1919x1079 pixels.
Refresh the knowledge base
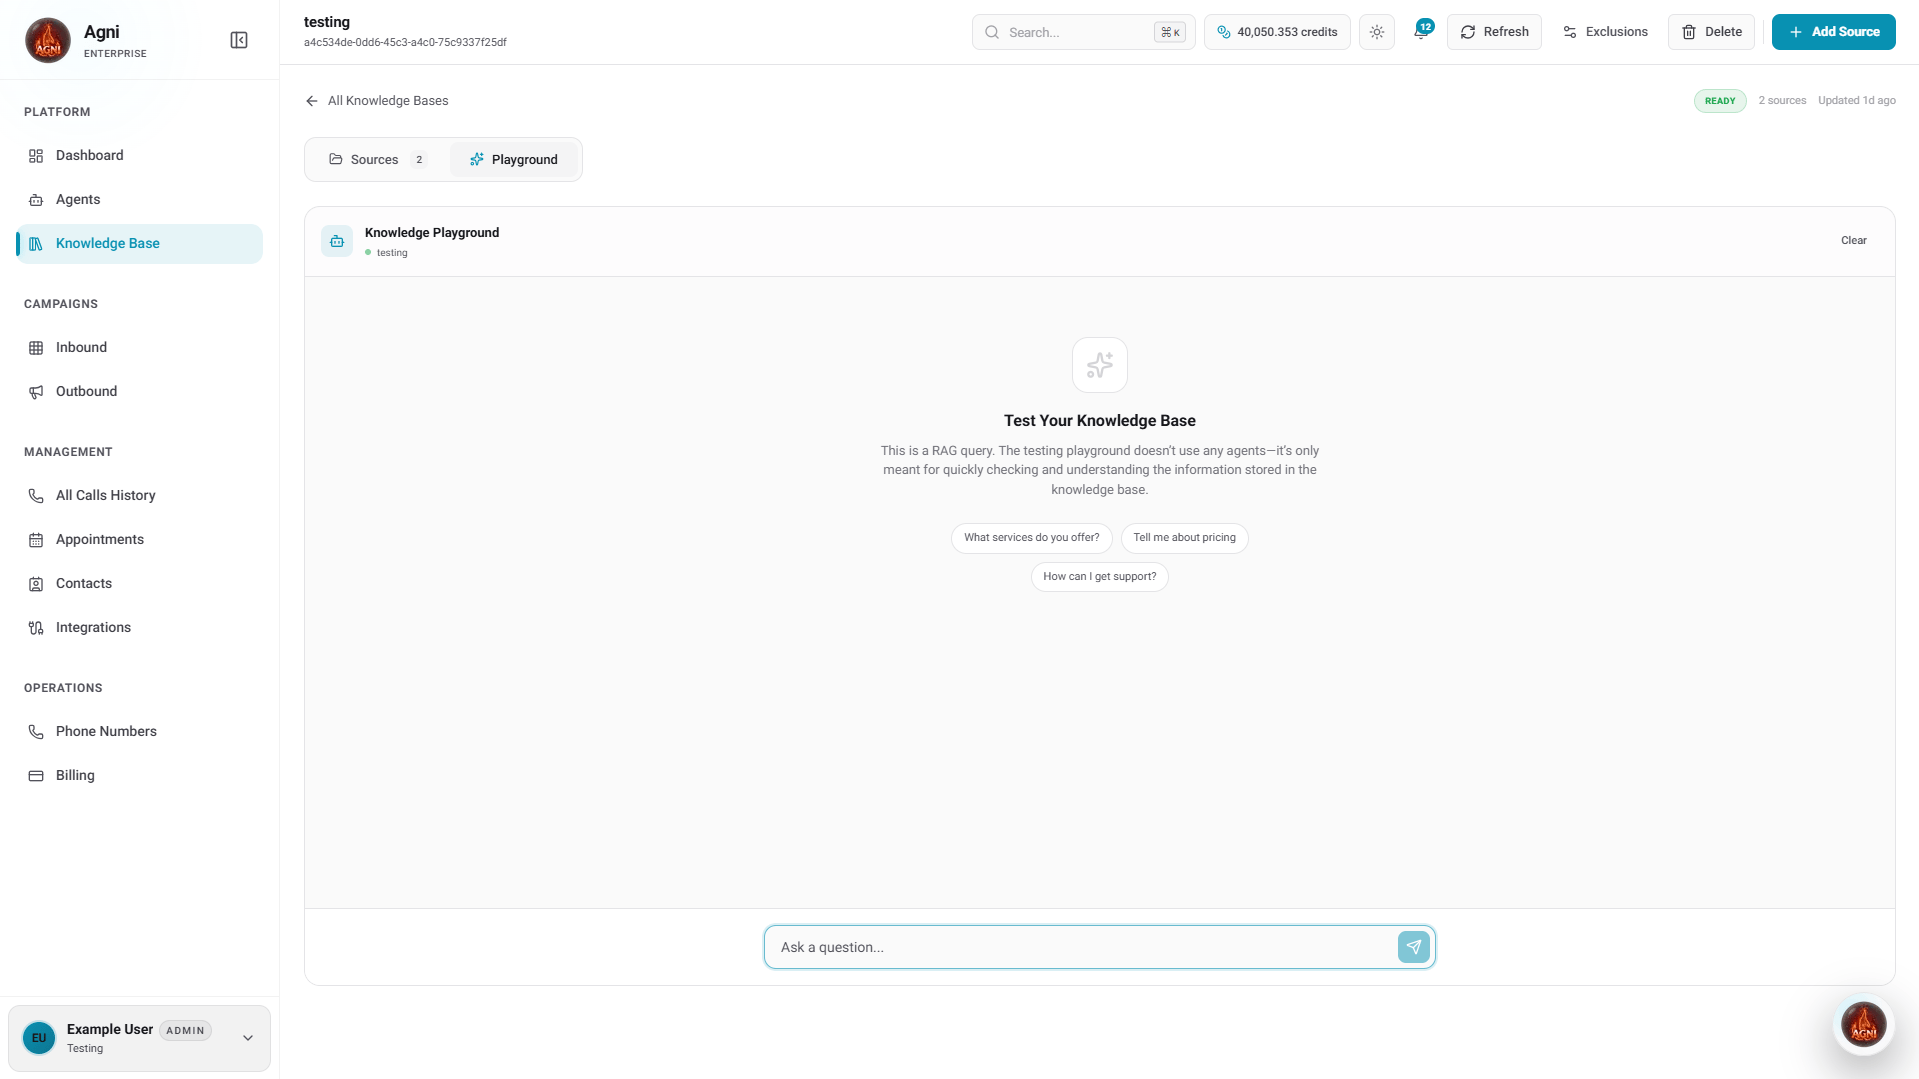pyautogui.click(x=1494, y=32)
